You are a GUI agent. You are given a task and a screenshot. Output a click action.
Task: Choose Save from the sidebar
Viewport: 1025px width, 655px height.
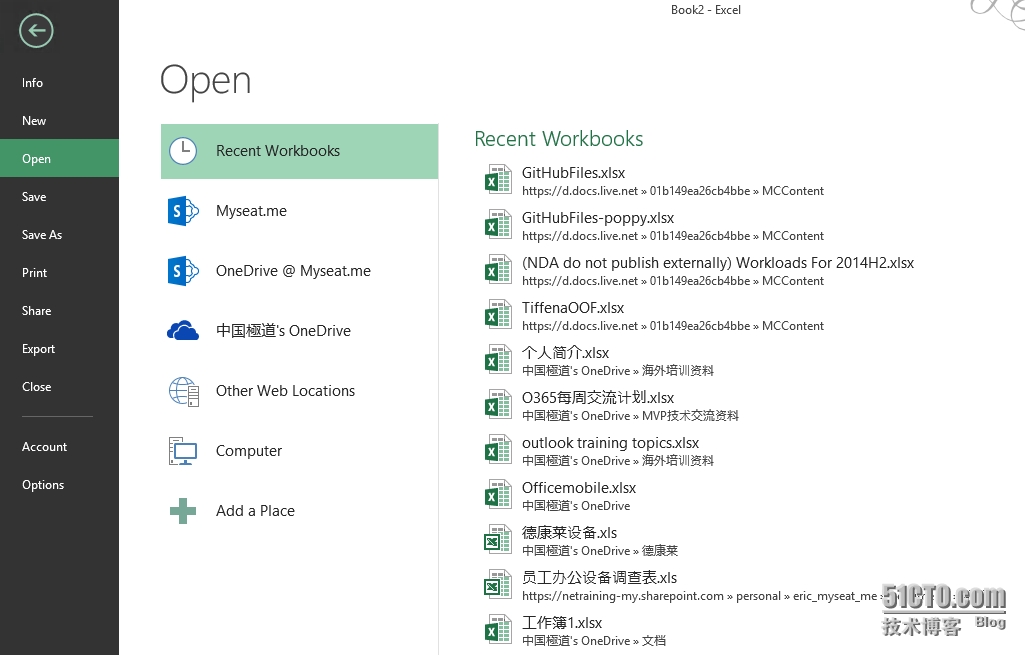(59, 197)
